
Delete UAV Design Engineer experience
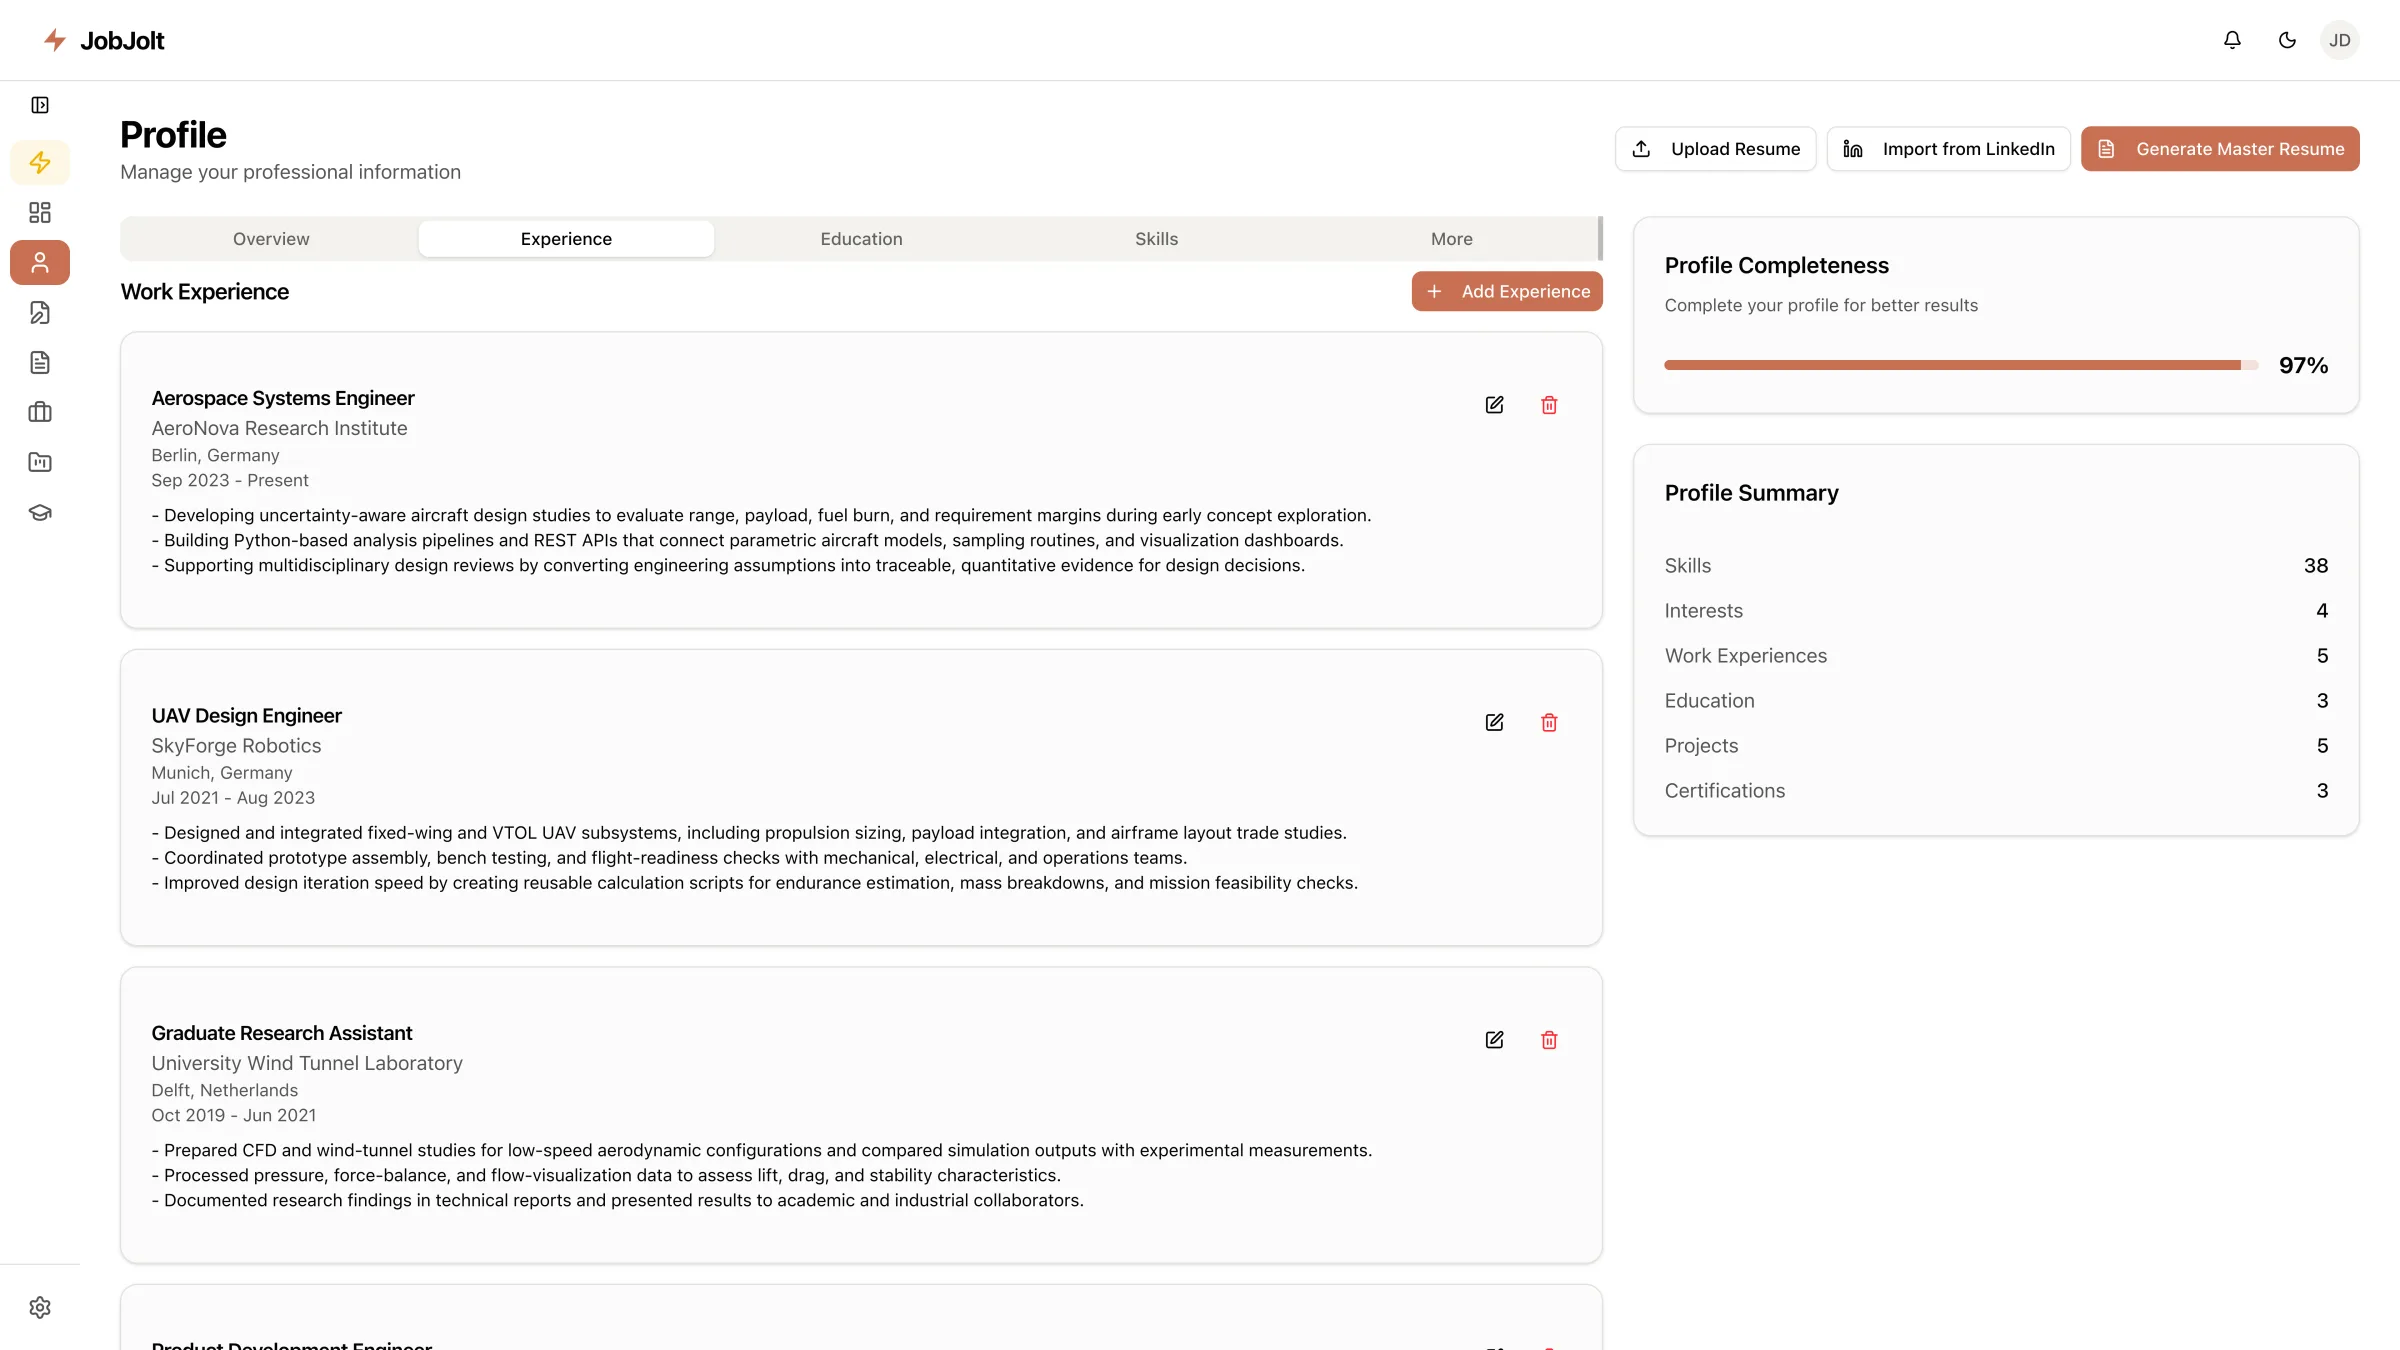[x=1549, y=722]
